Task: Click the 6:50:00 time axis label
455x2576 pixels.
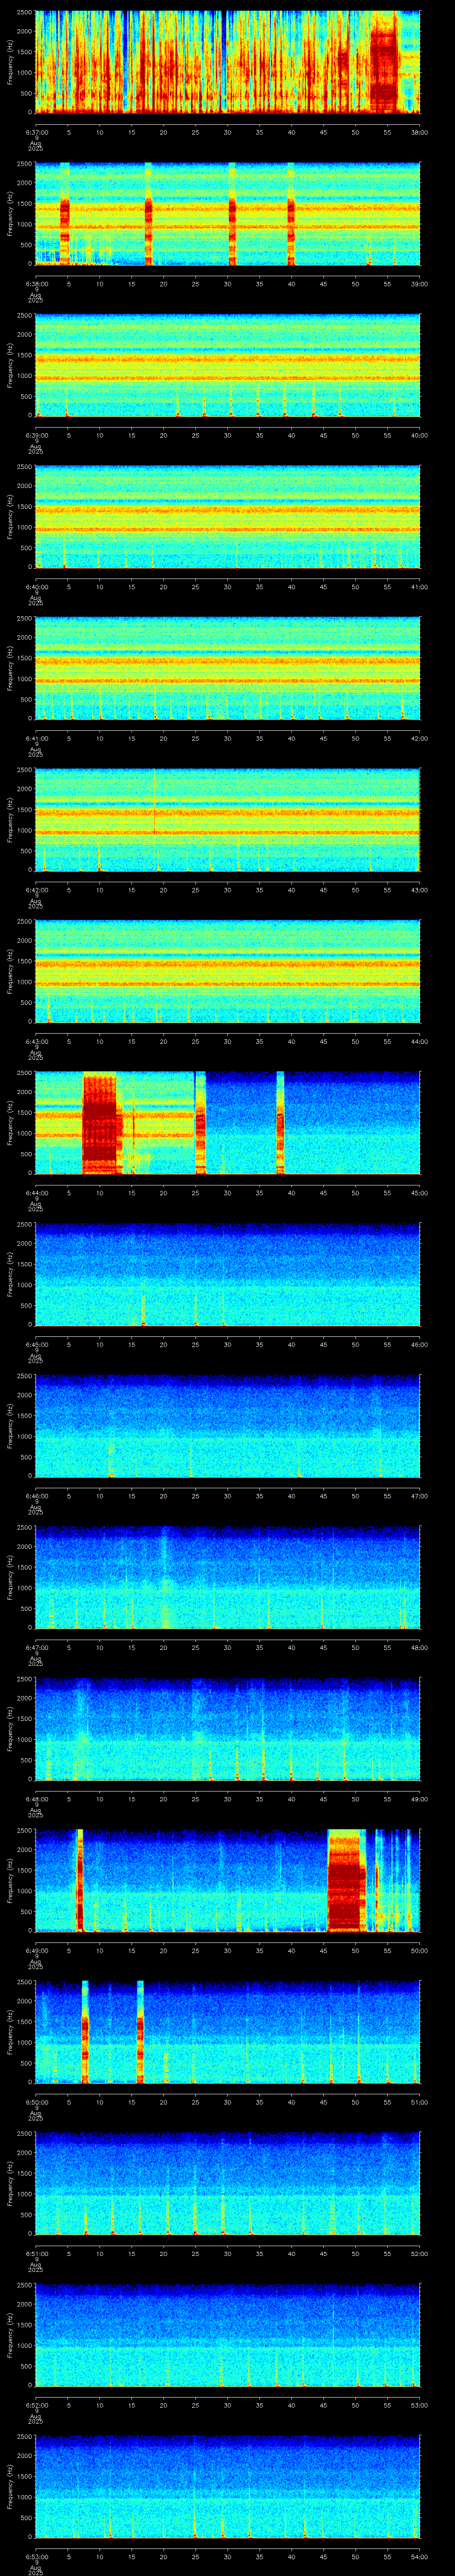Action: point(36,2102)
